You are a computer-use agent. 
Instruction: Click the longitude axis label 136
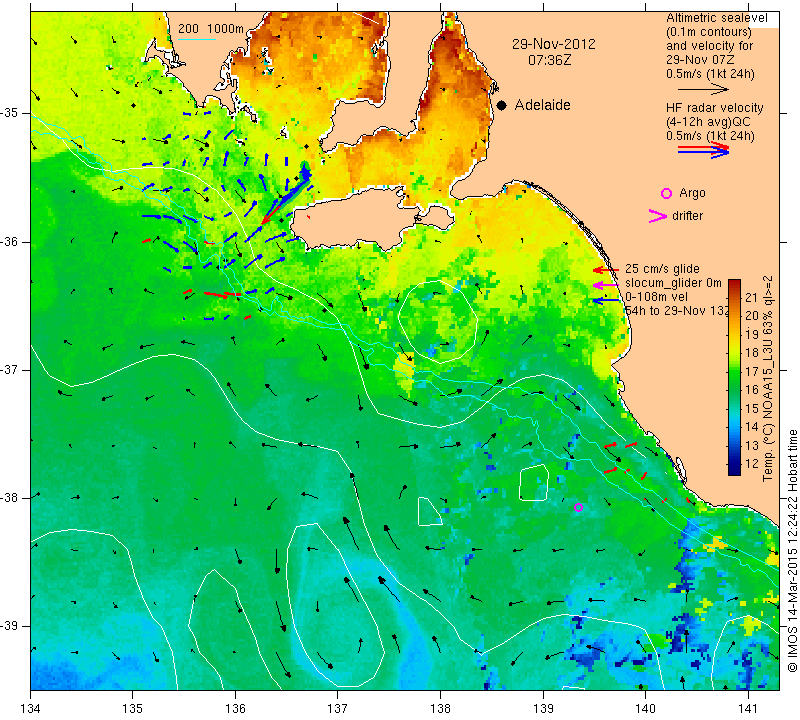pyautogui.click(x=235, y=708)
